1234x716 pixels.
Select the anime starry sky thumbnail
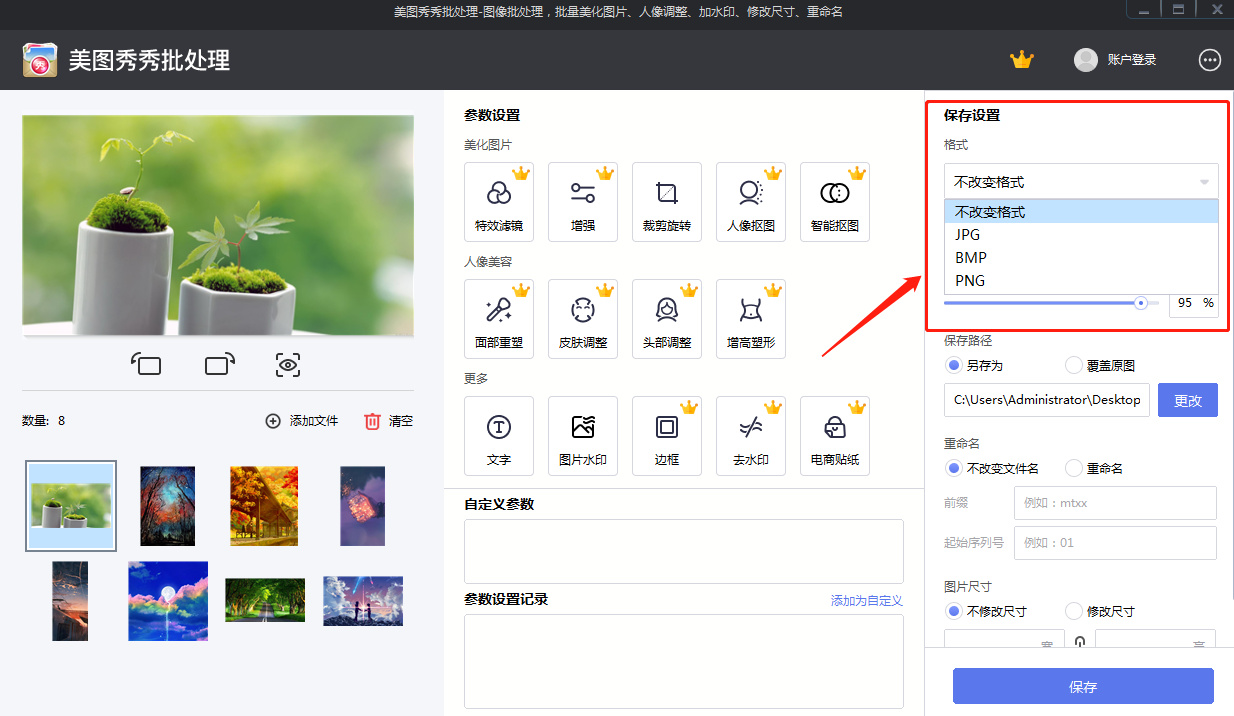tap(363, 601)
